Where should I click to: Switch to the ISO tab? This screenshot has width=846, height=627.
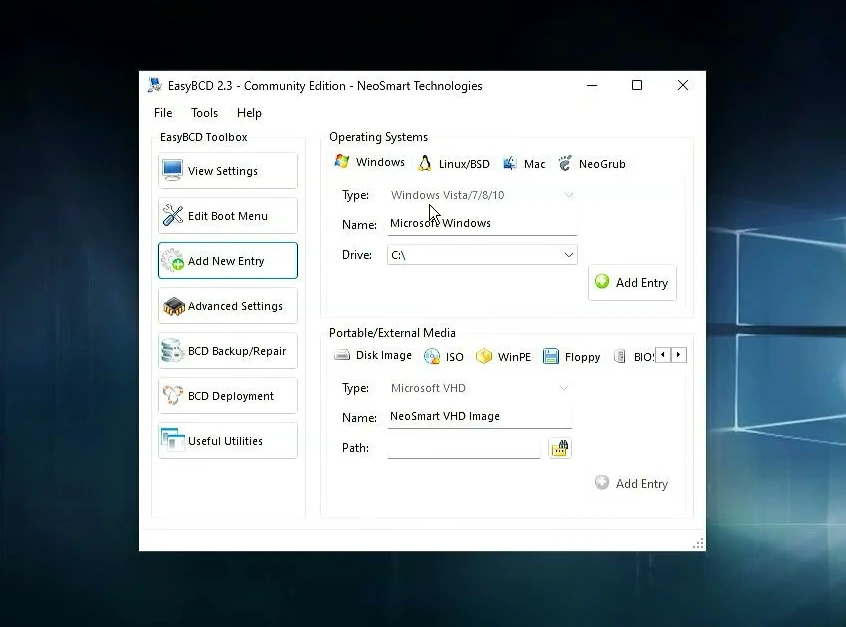(x=444, y=357)
